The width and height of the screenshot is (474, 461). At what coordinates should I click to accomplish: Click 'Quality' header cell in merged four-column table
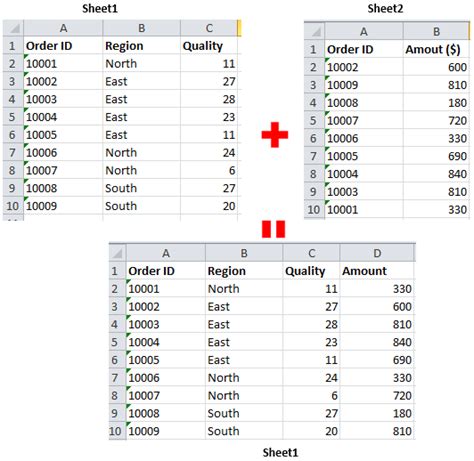coord(311,271)
